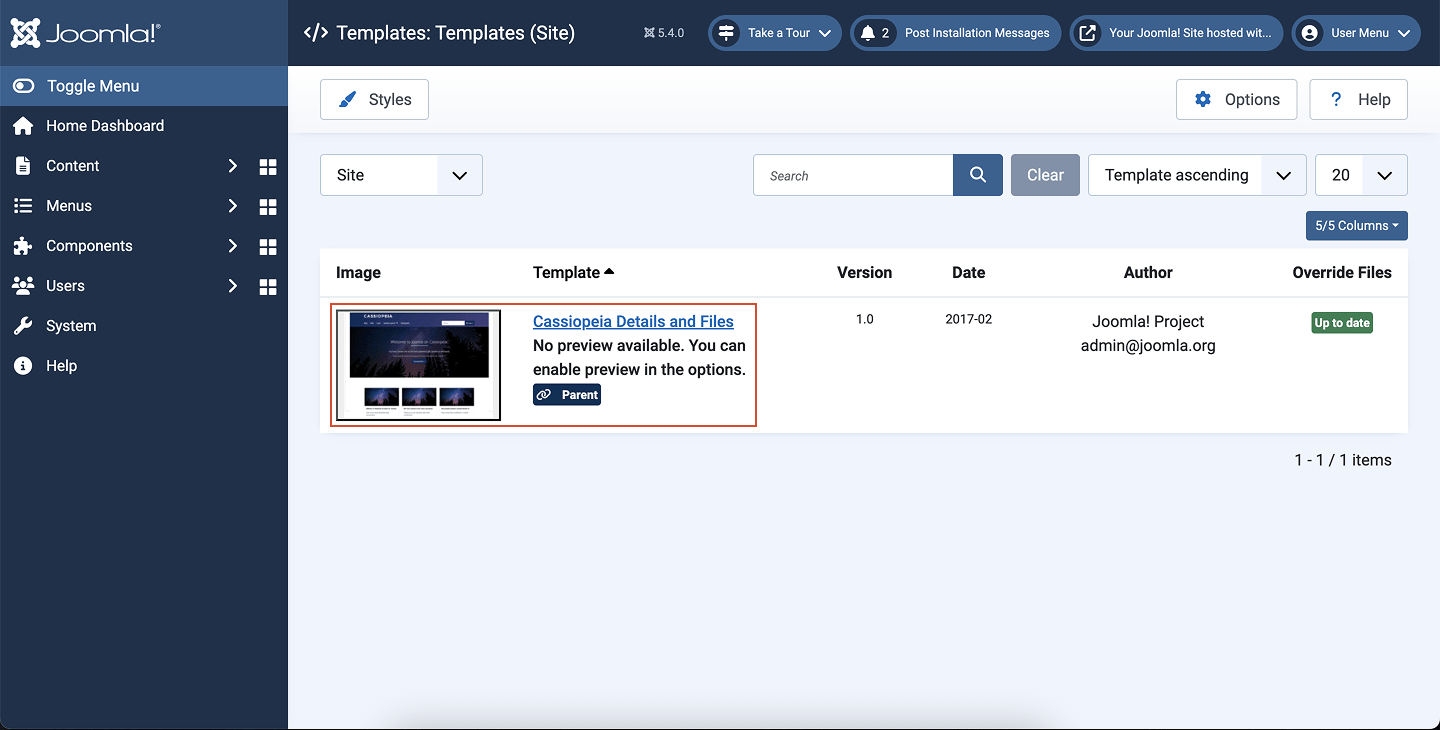Screen dimensions: 1440x730
Task: Click the Options gear icon
Action: coord(1203,100)
